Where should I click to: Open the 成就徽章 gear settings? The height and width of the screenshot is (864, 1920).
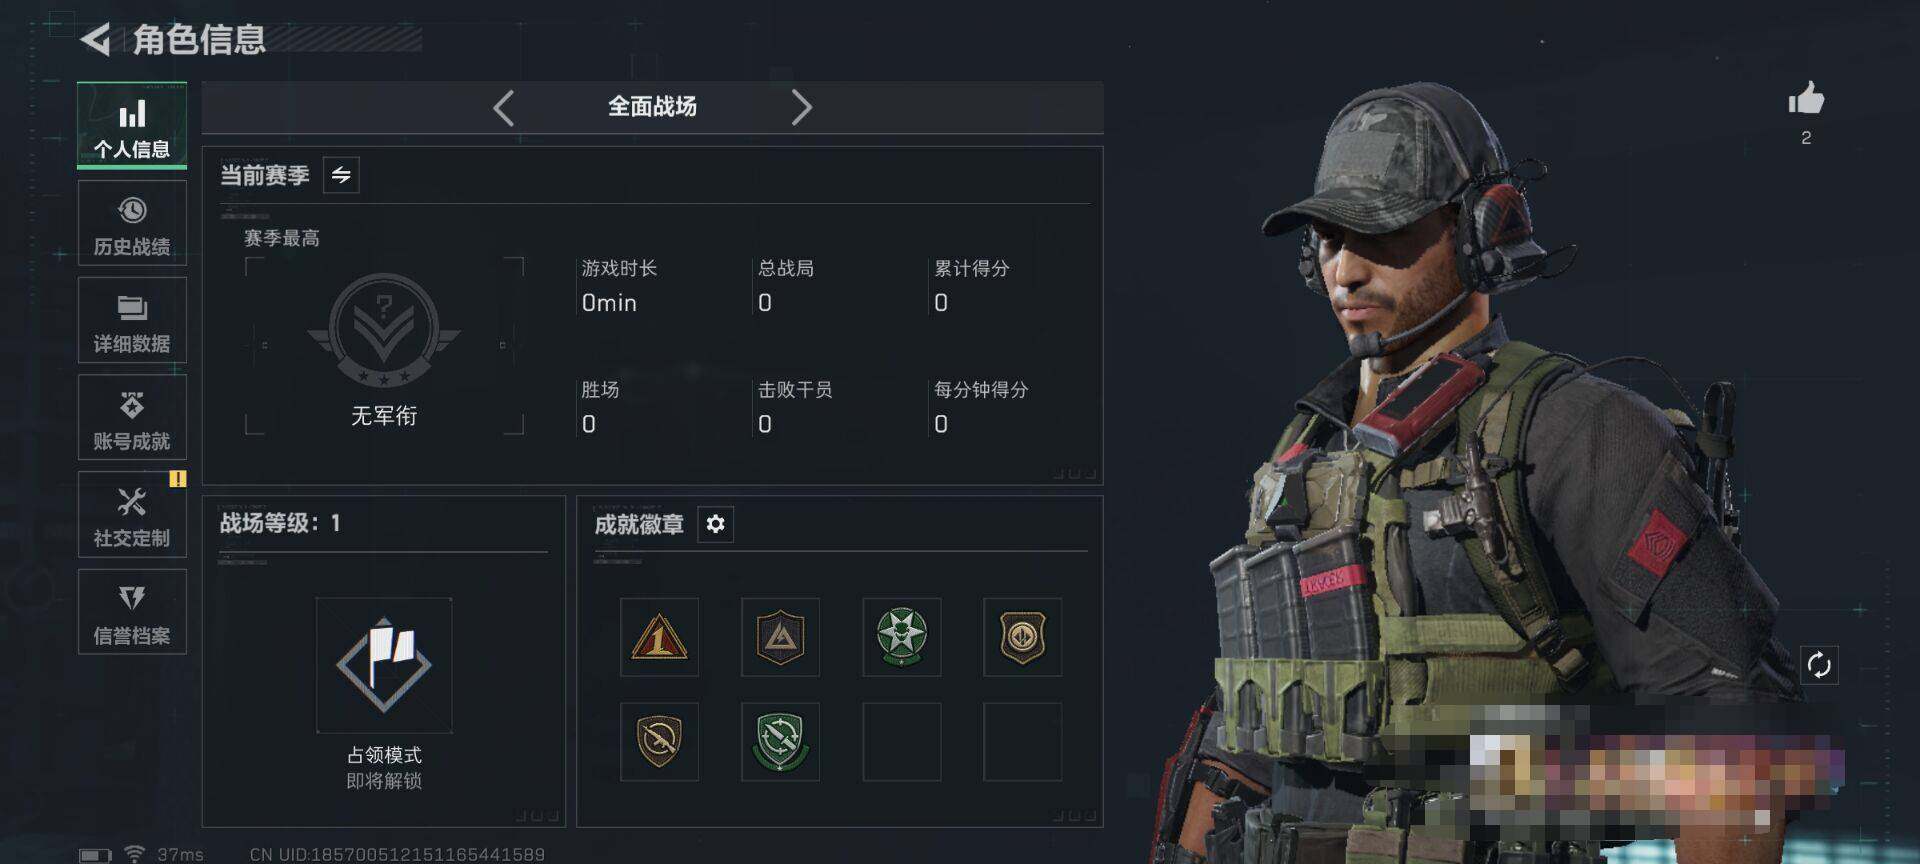click(715, 524)
